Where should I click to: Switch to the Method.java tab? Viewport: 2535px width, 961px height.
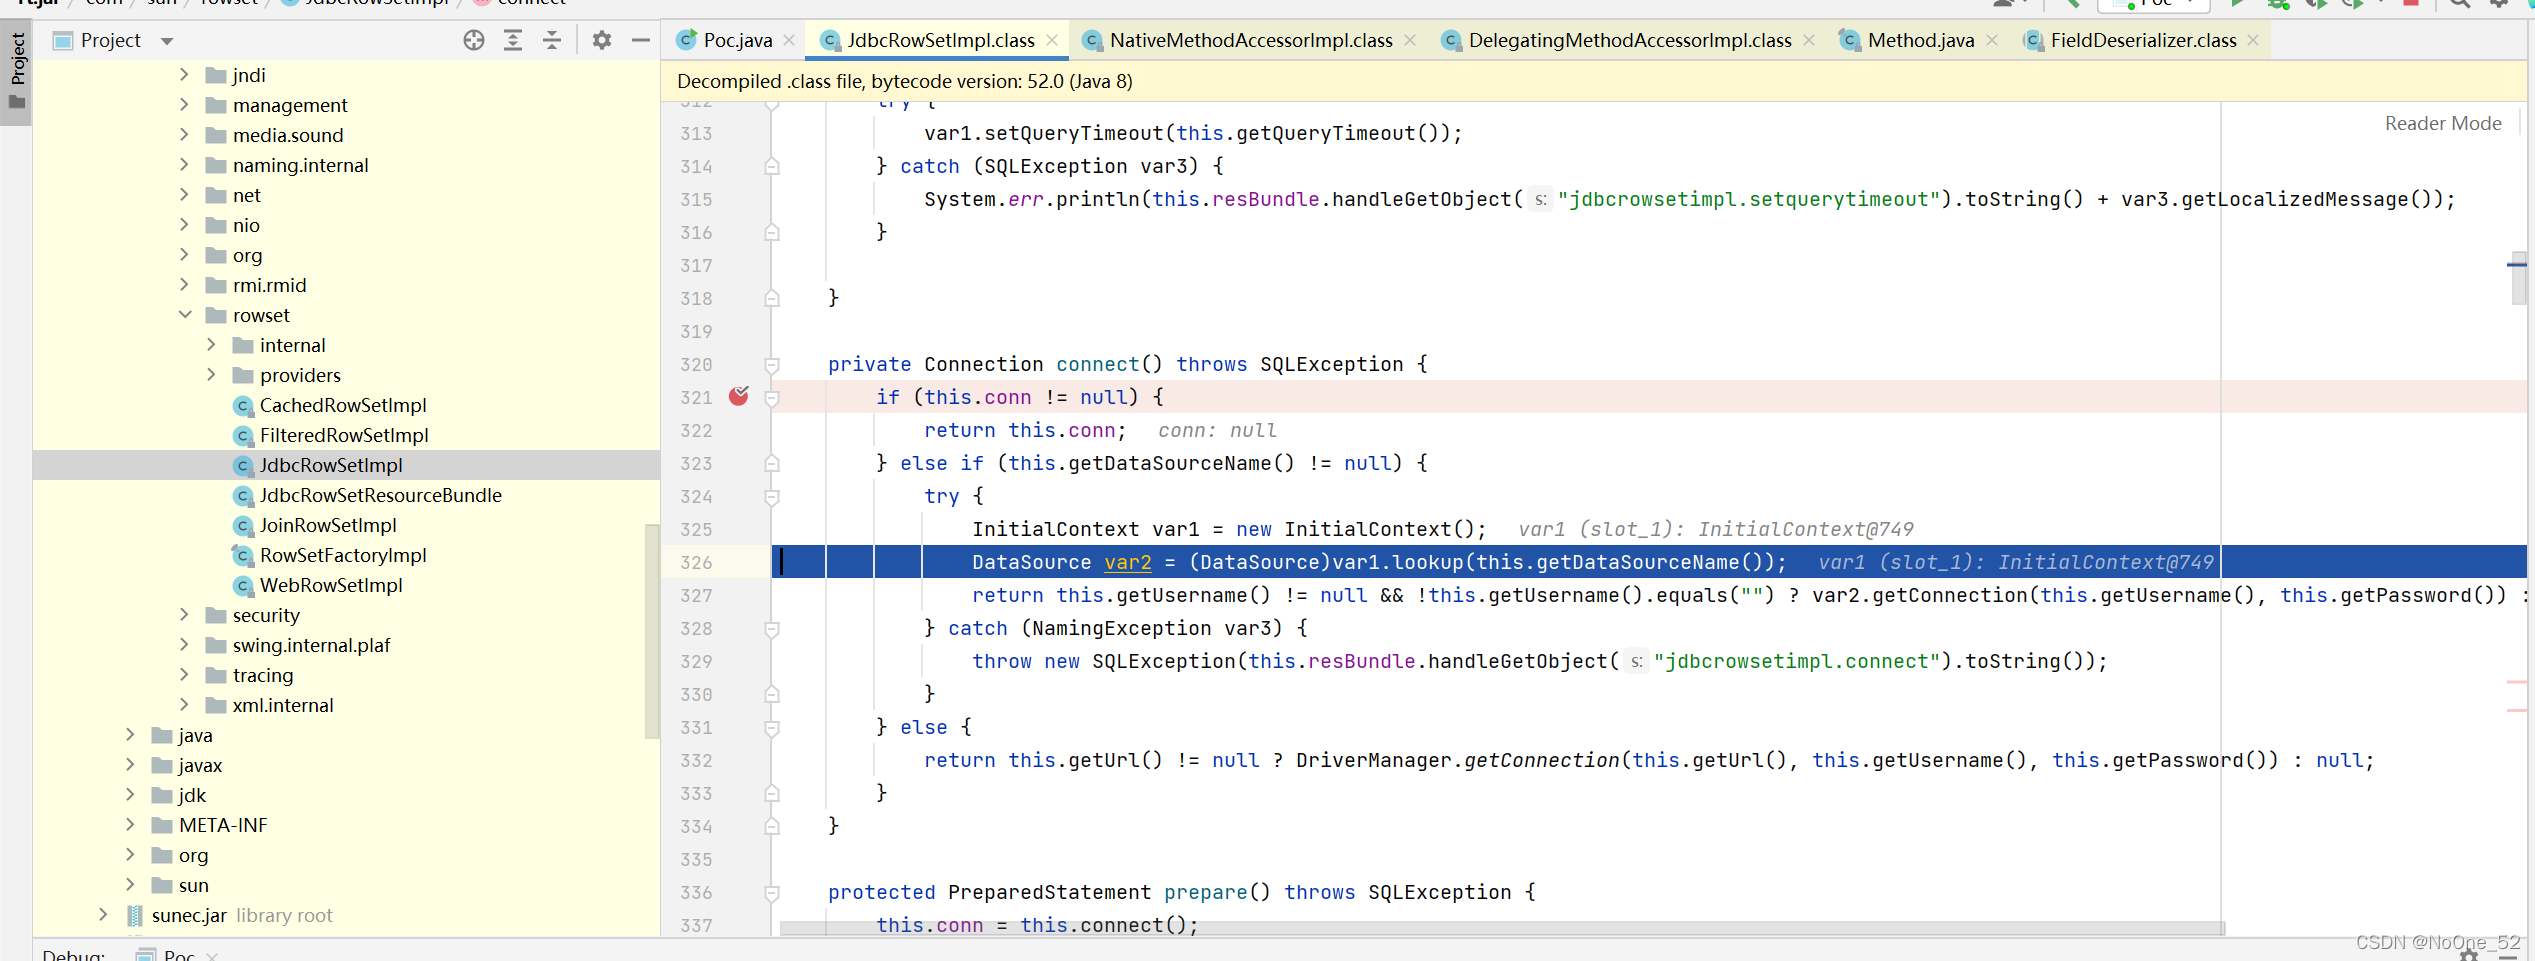(x=1920, y=40)
